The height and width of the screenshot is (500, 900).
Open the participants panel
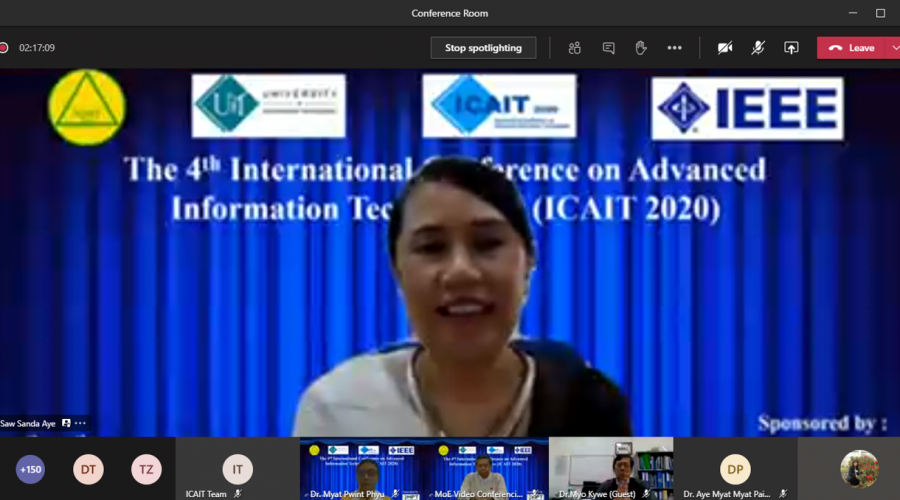[575, 48]
